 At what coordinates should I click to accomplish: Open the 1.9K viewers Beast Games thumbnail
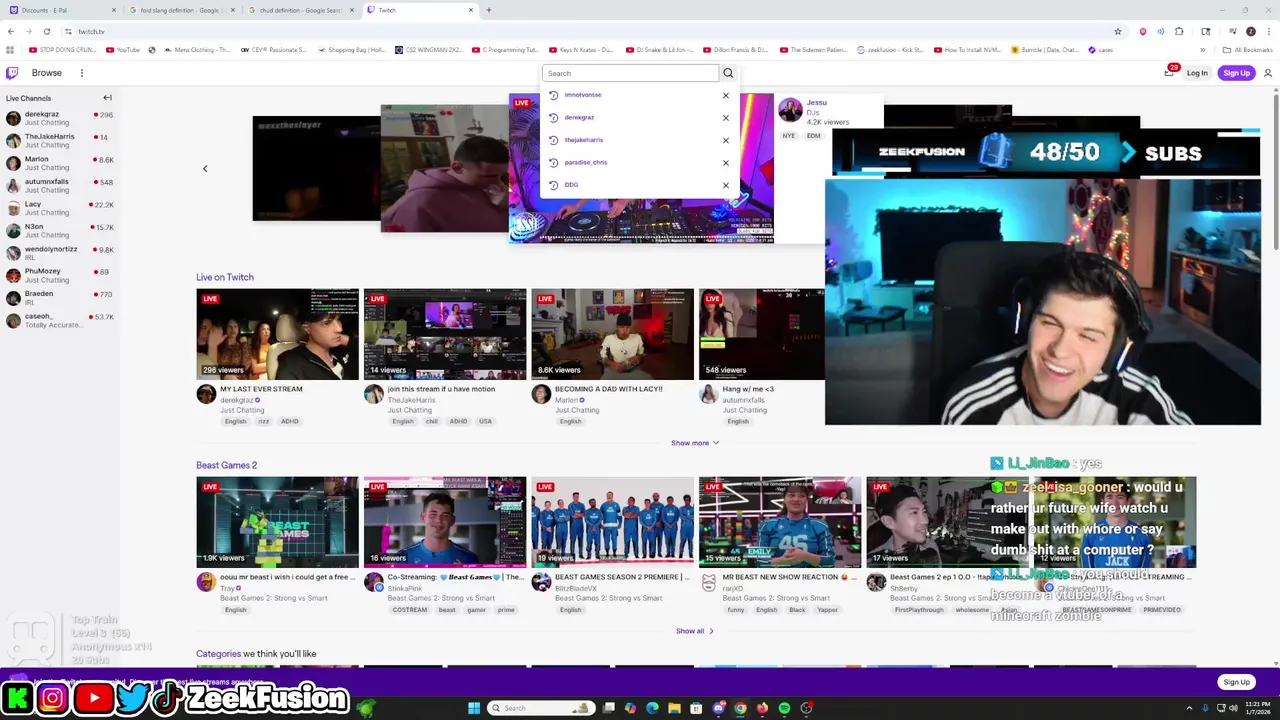[277, 522]
